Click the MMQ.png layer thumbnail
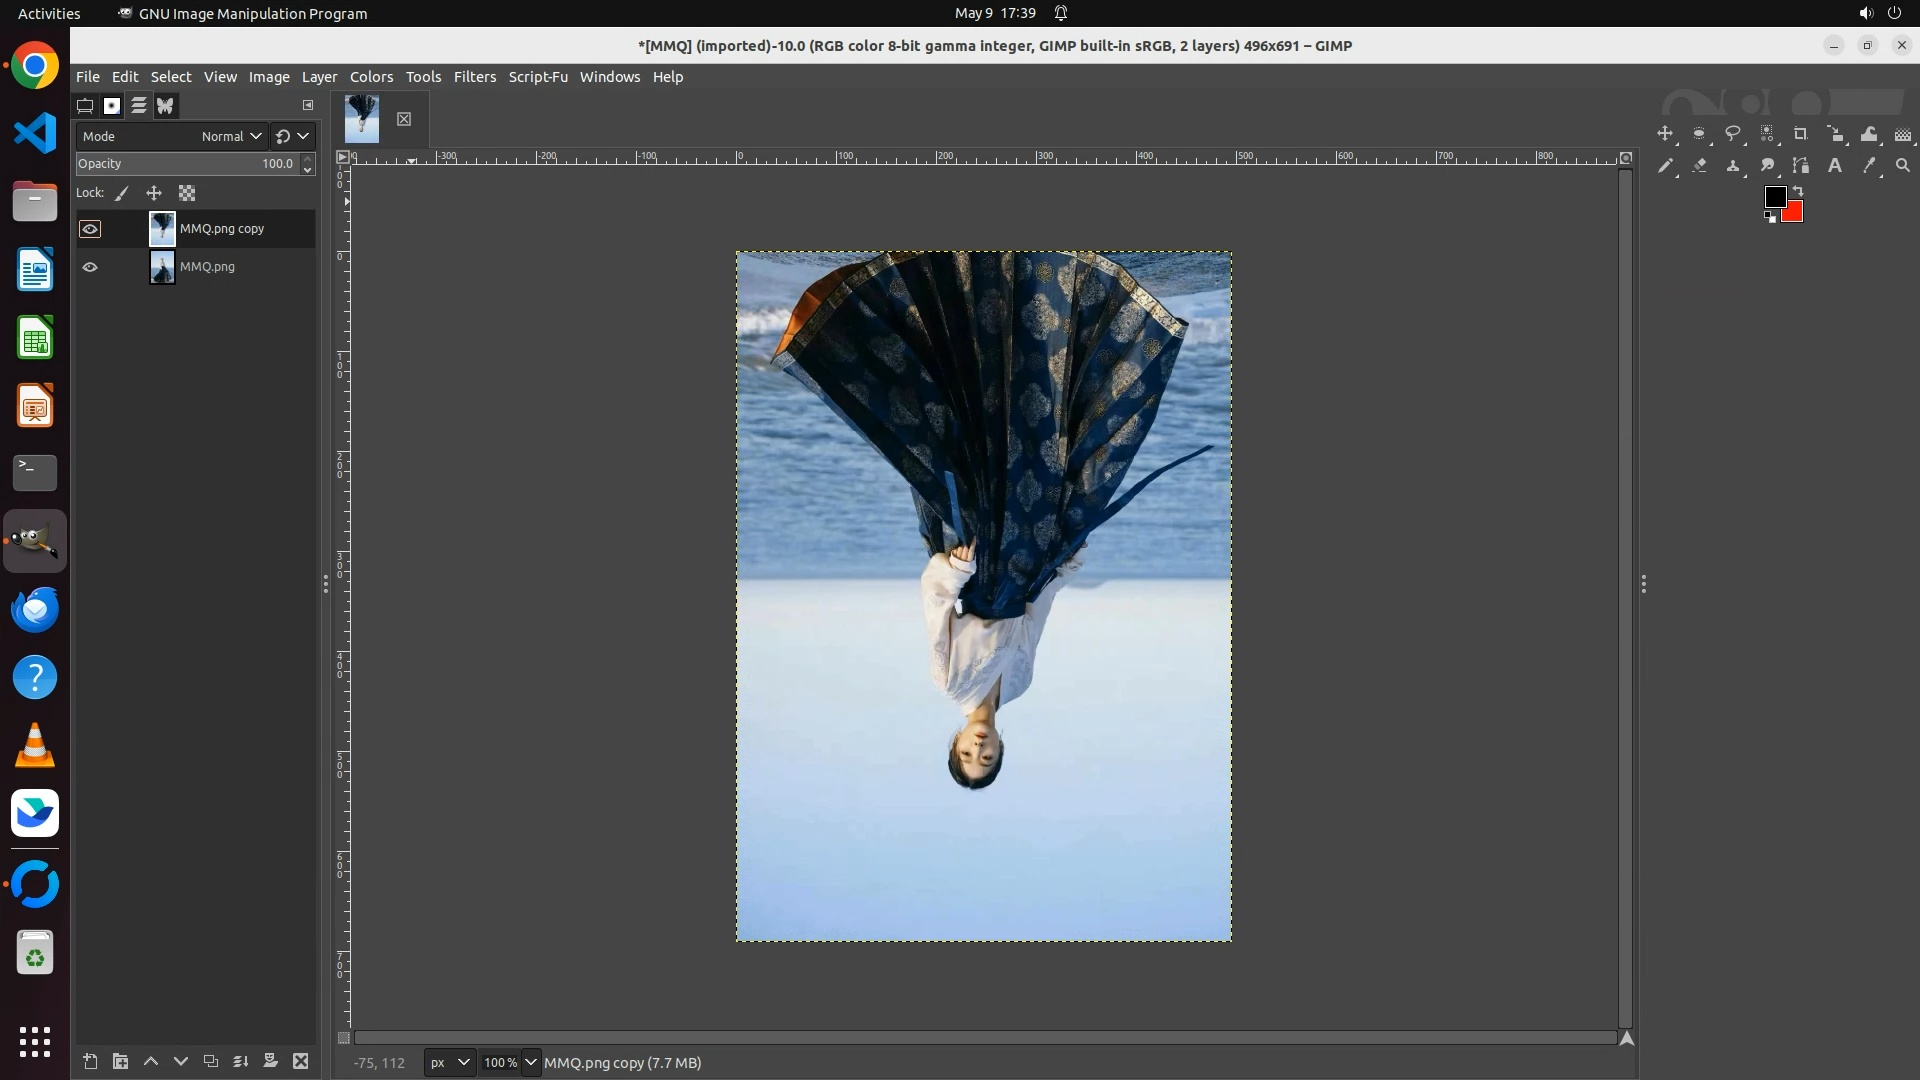Image resolution: width=1920 pixels, height=1080 pixels. click(162, 267)
